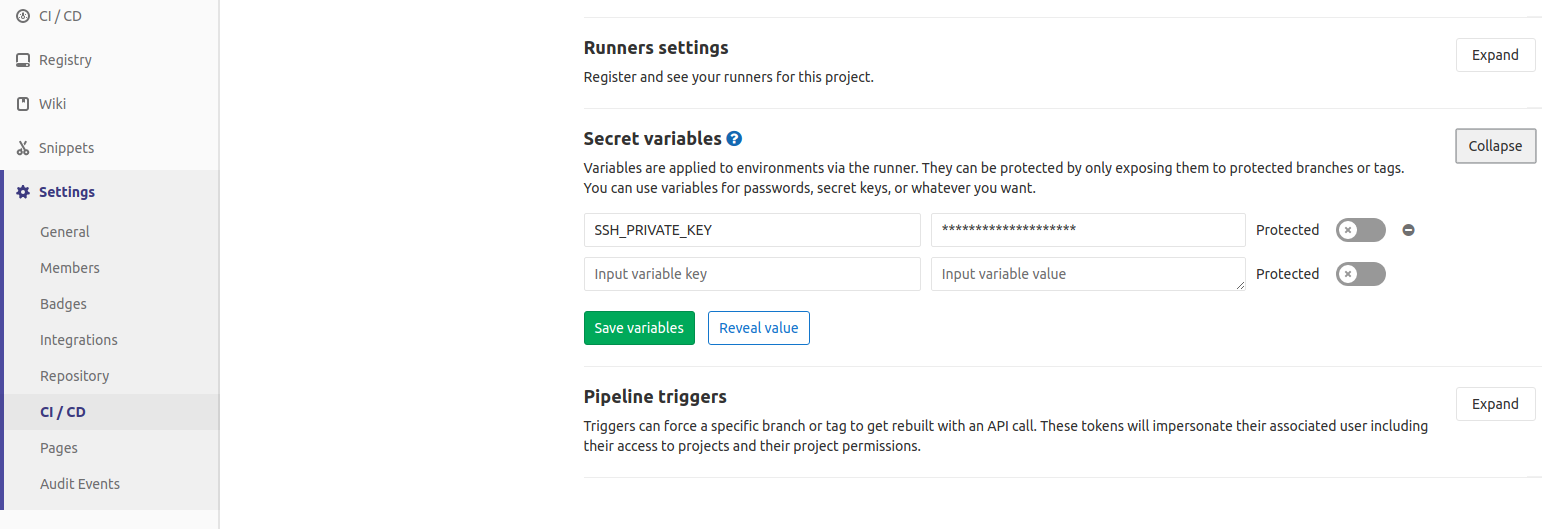Click the Save variables button
The width and height of the screenshot is (1566, 529).
coord(639,328)
